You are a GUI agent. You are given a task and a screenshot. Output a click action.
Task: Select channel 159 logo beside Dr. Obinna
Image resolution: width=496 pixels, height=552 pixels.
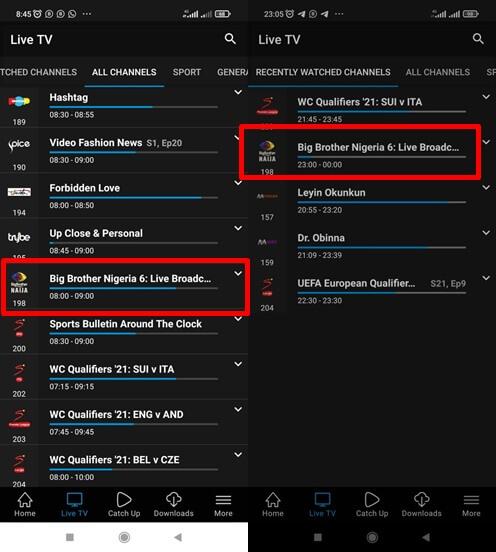(x=267, y=242)
